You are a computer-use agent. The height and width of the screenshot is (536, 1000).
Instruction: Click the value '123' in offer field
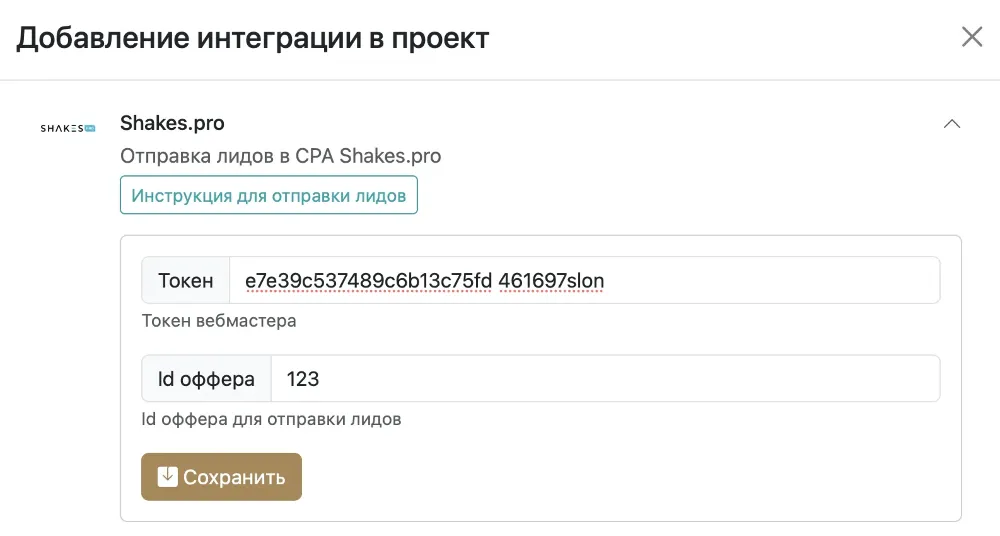[303, 379]
